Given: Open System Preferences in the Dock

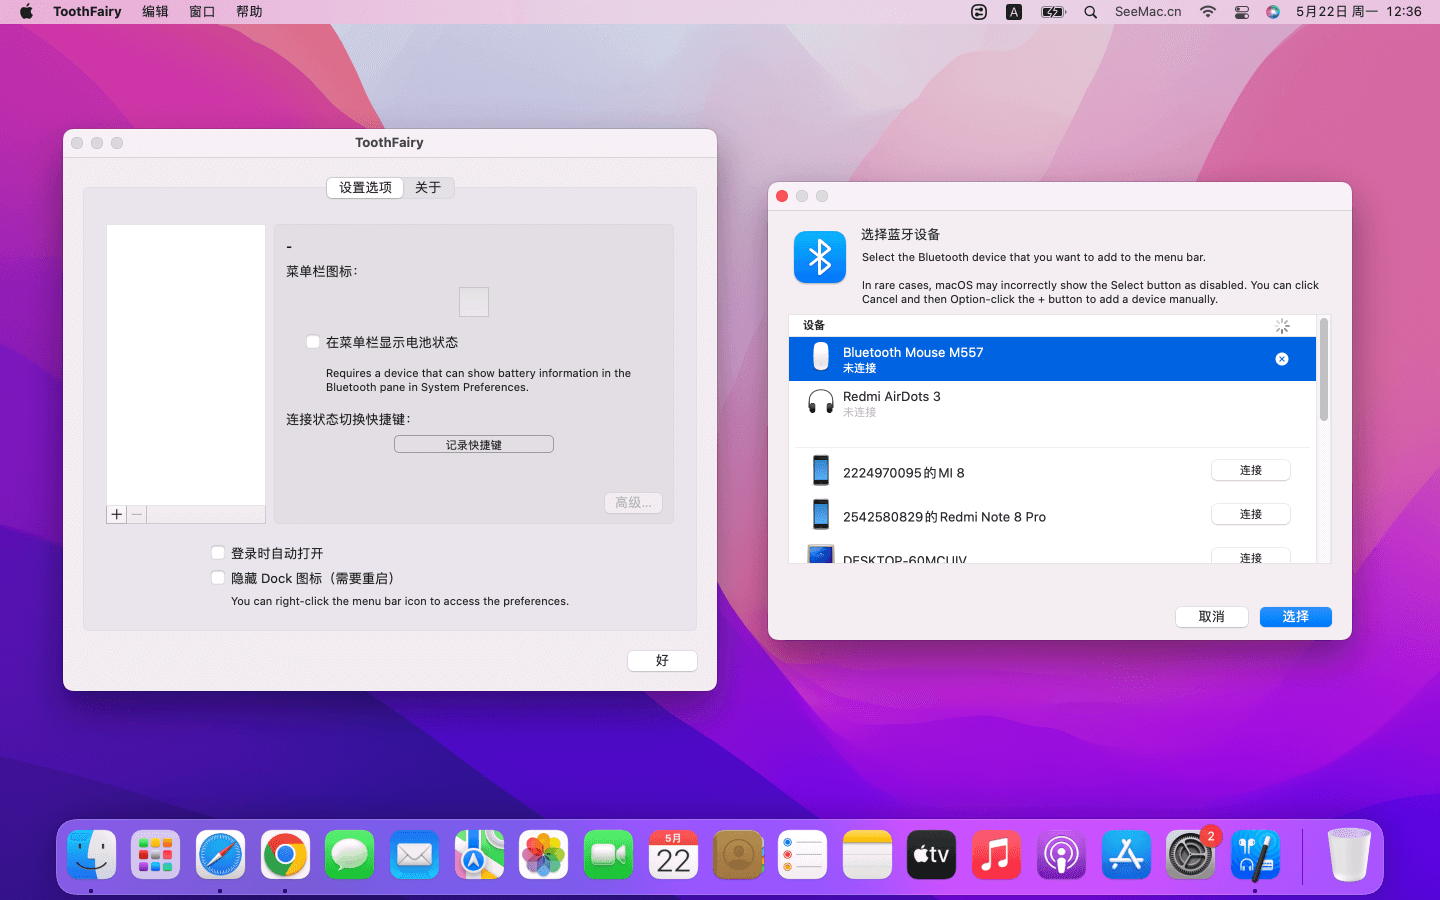Looking at the screenshot, I should coord(1190,854).
